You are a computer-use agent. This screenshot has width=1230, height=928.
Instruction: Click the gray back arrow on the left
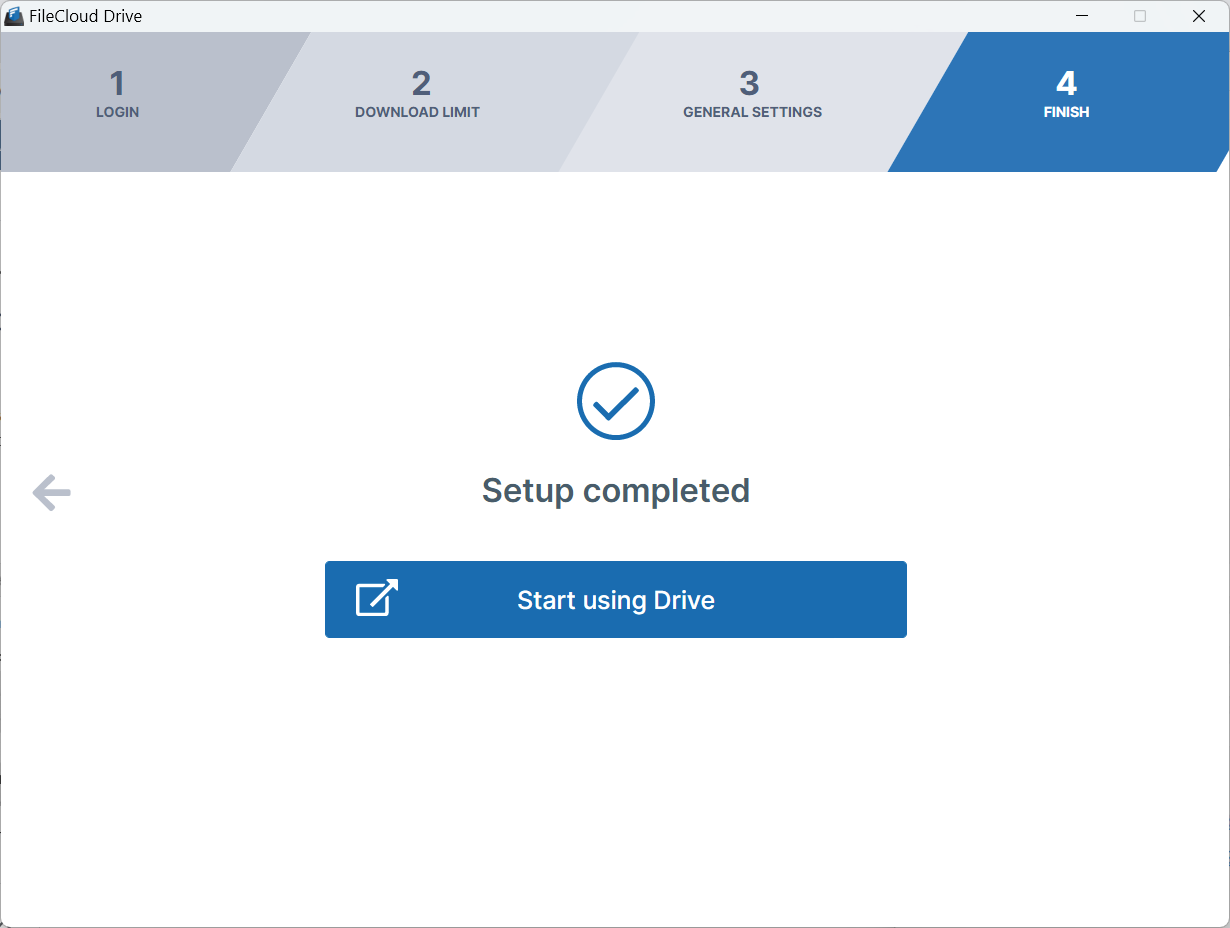(50, 492)
